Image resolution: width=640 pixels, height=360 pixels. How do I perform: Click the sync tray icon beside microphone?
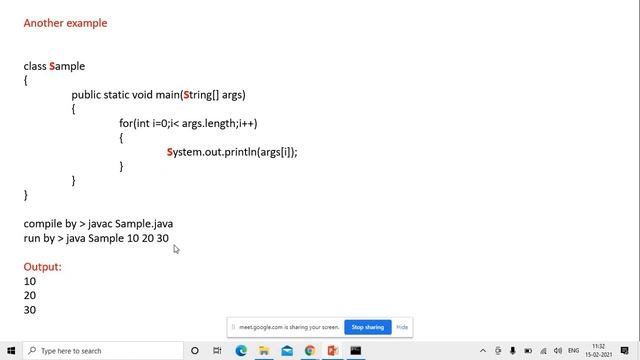click(x=498, y=351)
